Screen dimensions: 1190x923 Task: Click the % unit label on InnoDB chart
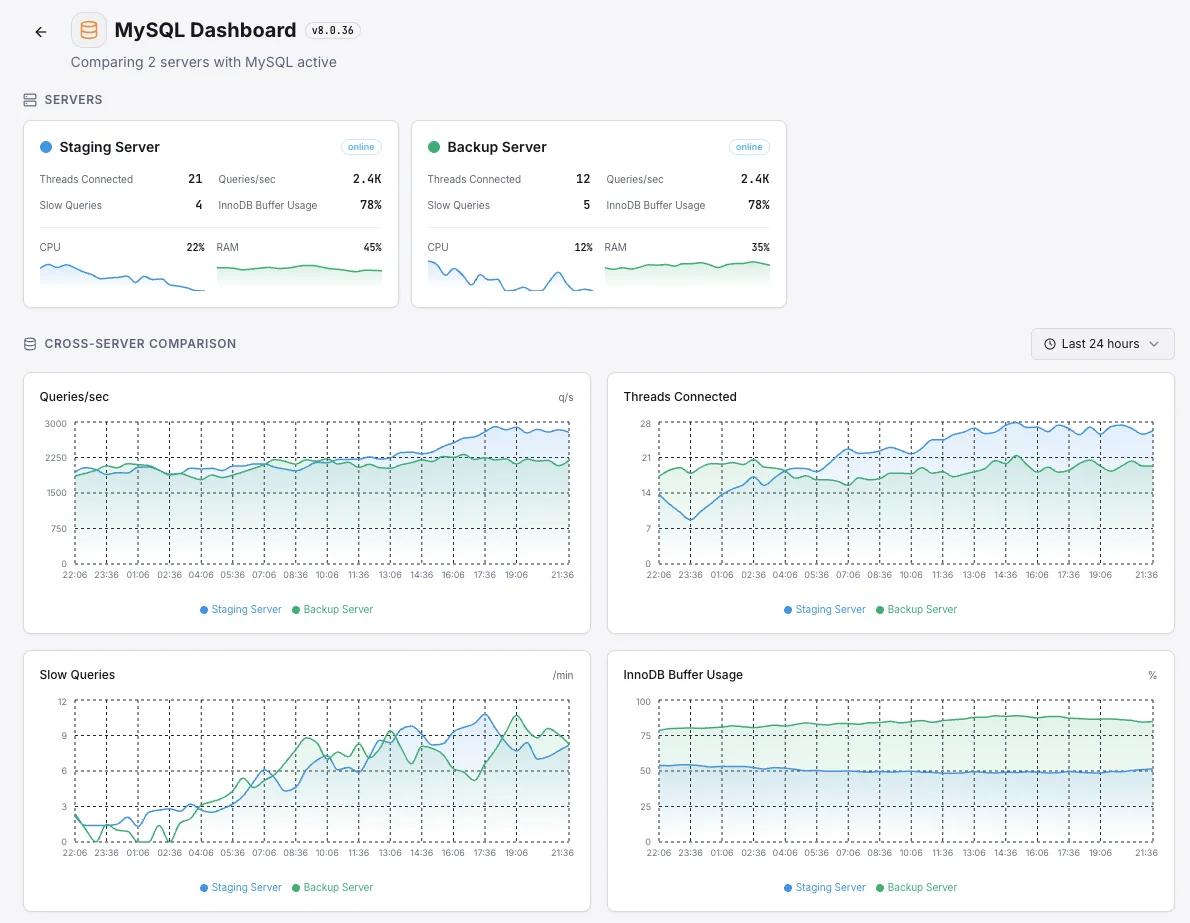pos(1153,676)
